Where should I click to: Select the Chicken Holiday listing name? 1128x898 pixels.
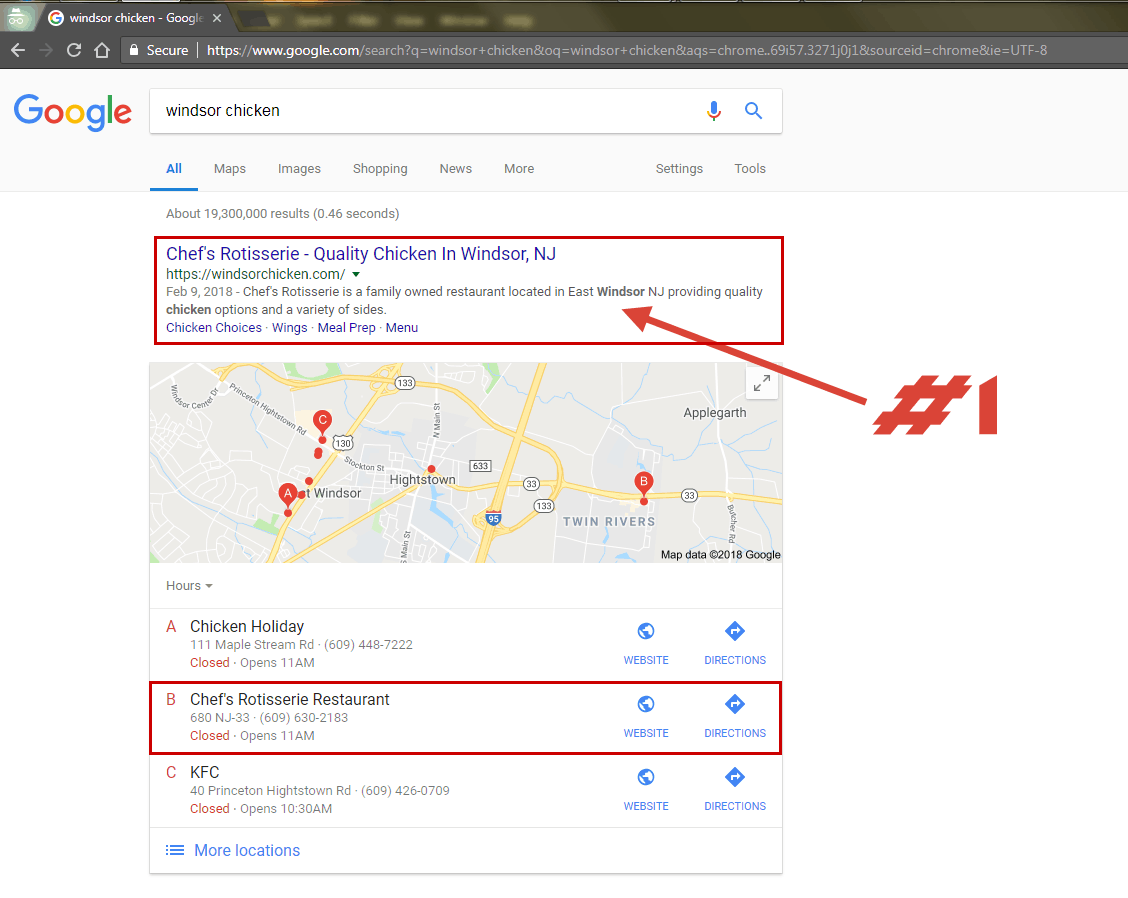coord(247,627)
